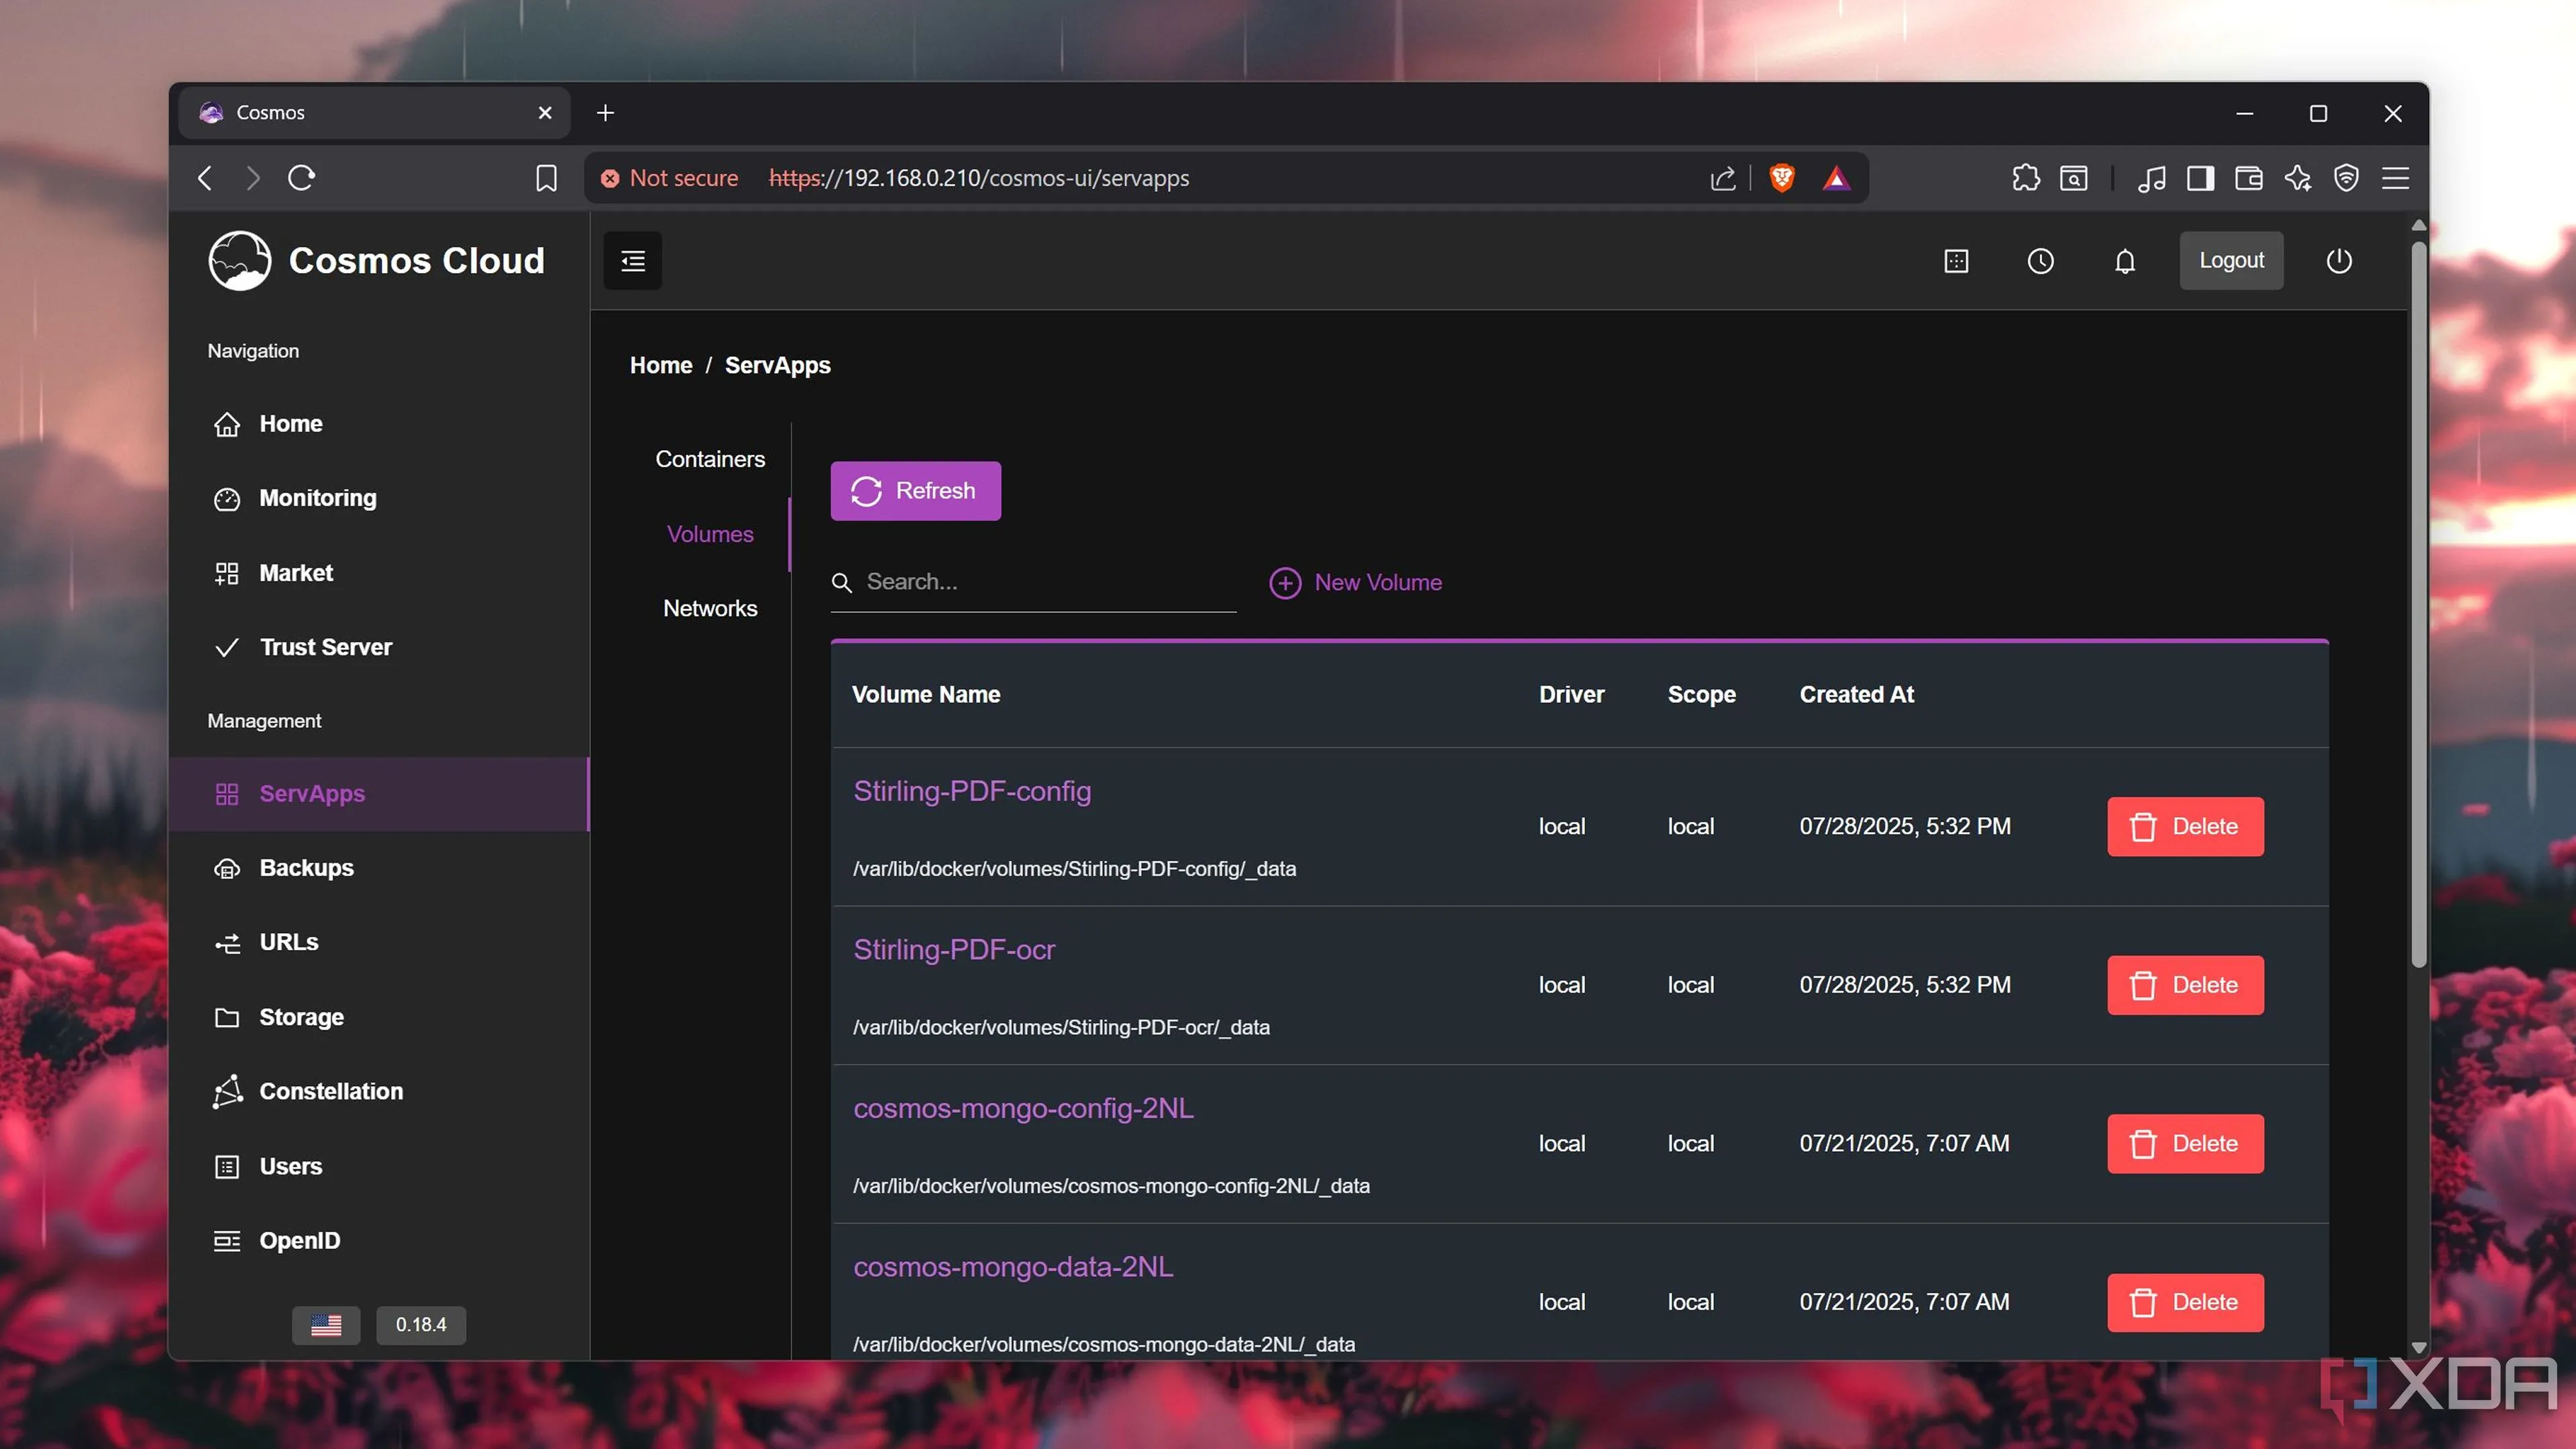Open the Home navigation item

[380, 424]
